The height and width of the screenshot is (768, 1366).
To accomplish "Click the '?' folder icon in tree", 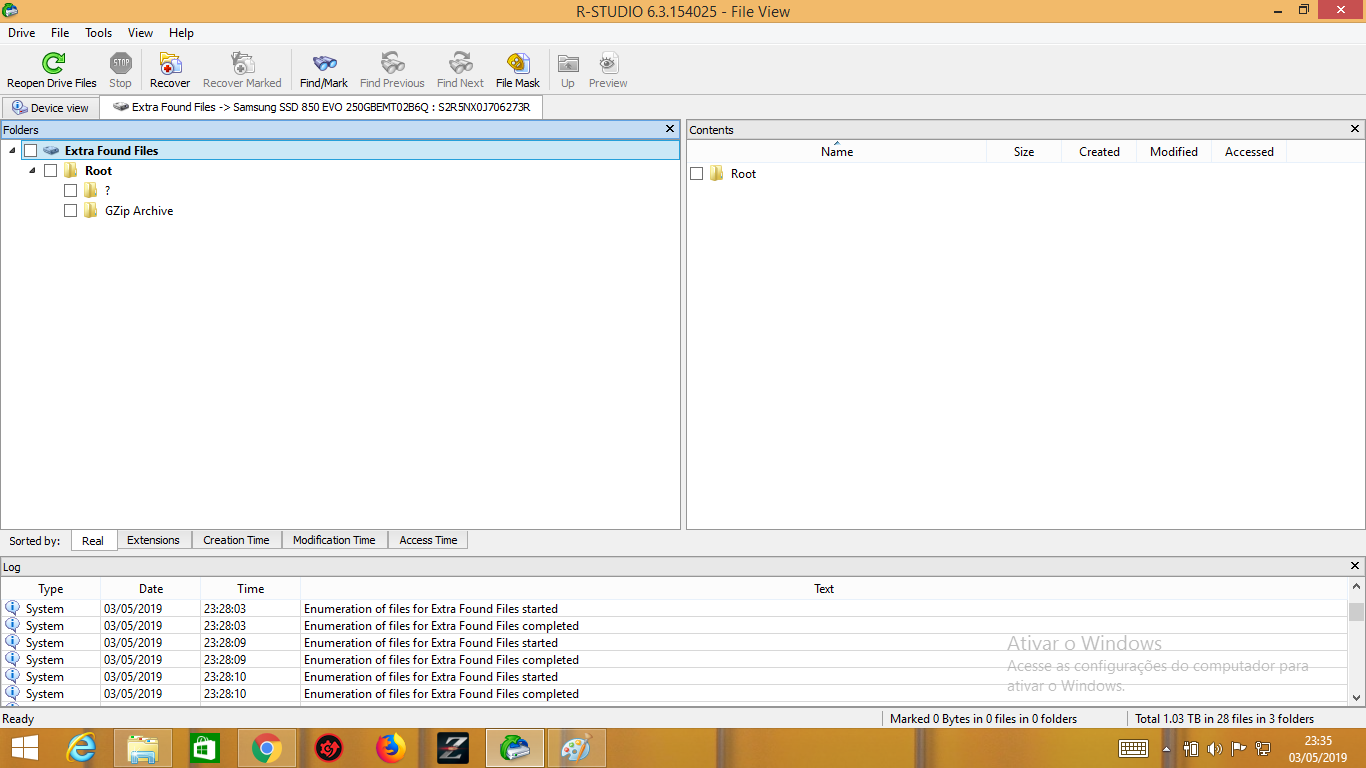I will point(91,191).
